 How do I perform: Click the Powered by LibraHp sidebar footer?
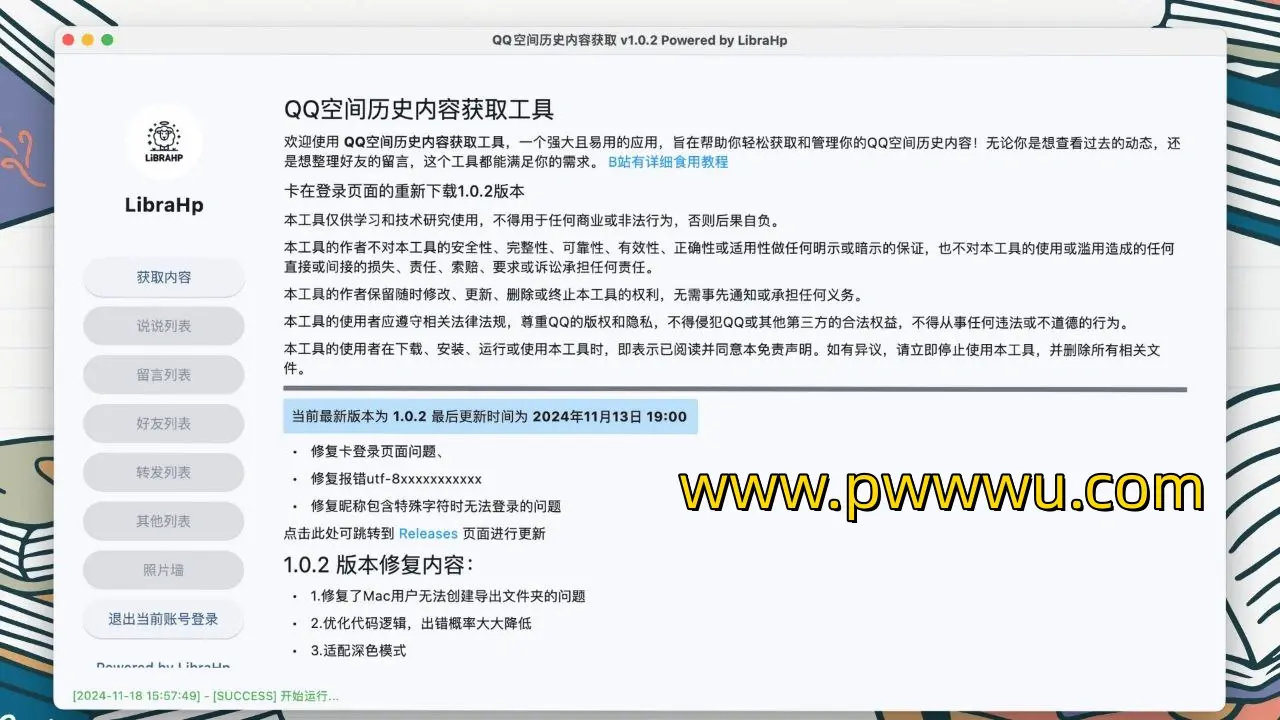(163, 664)
